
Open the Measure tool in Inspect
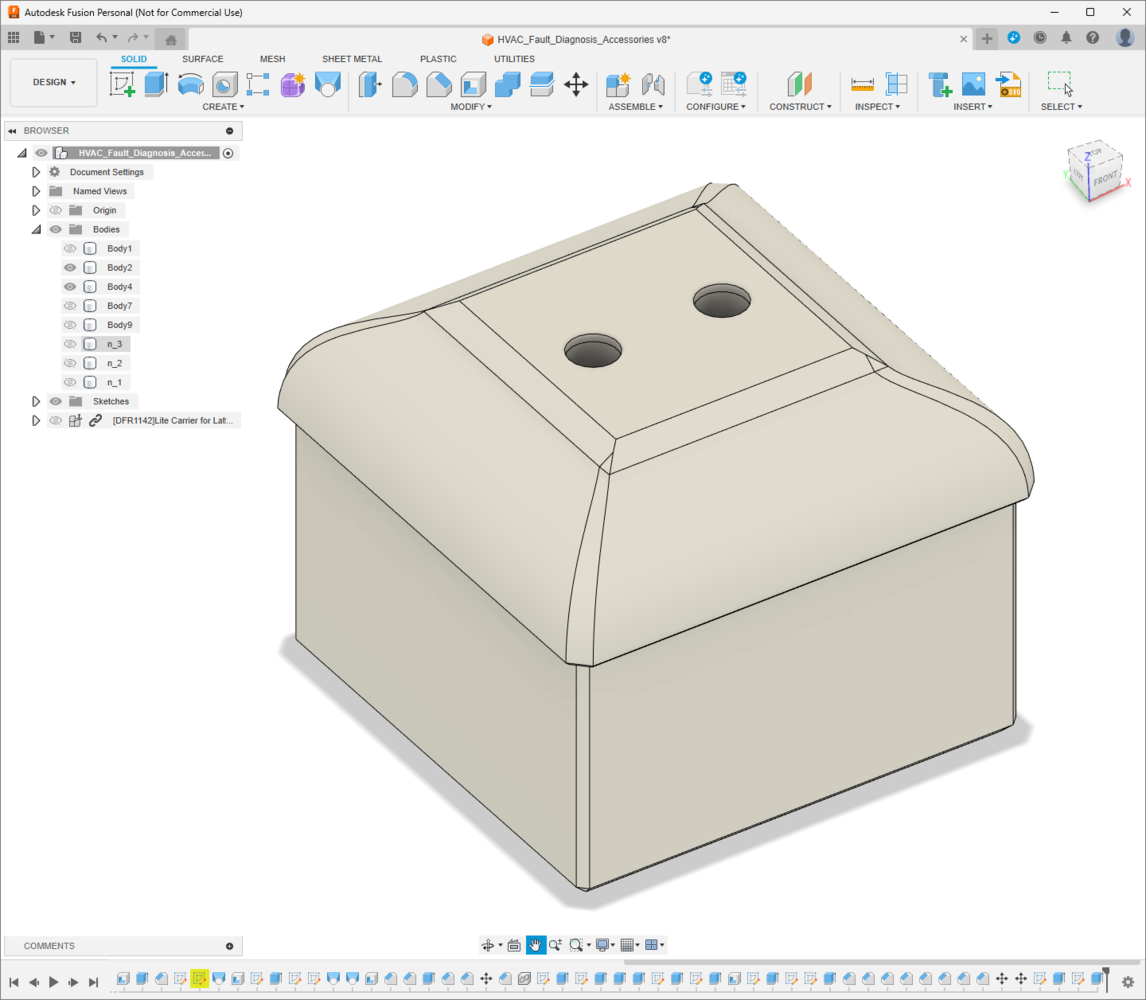pos(862,85)
